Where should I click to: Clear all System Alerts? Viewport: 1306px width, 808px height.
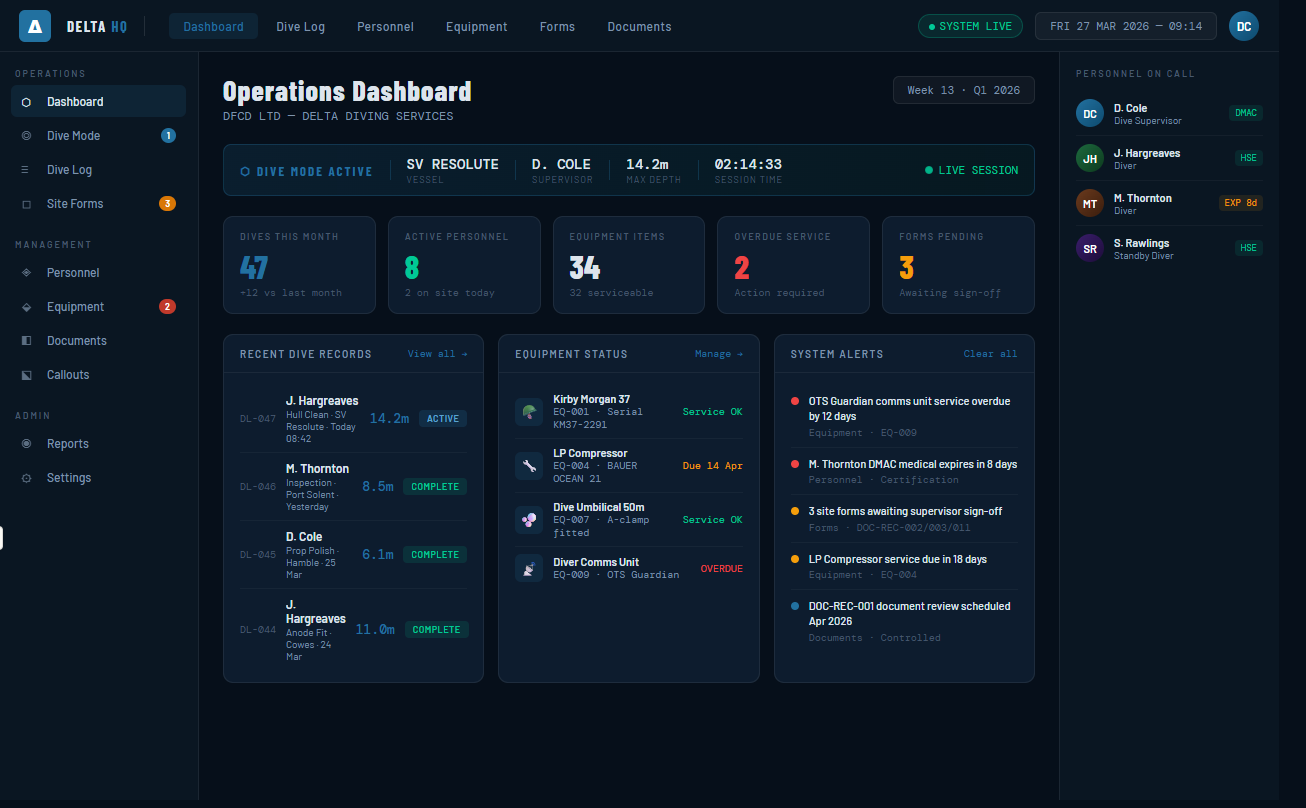point(991,354)
